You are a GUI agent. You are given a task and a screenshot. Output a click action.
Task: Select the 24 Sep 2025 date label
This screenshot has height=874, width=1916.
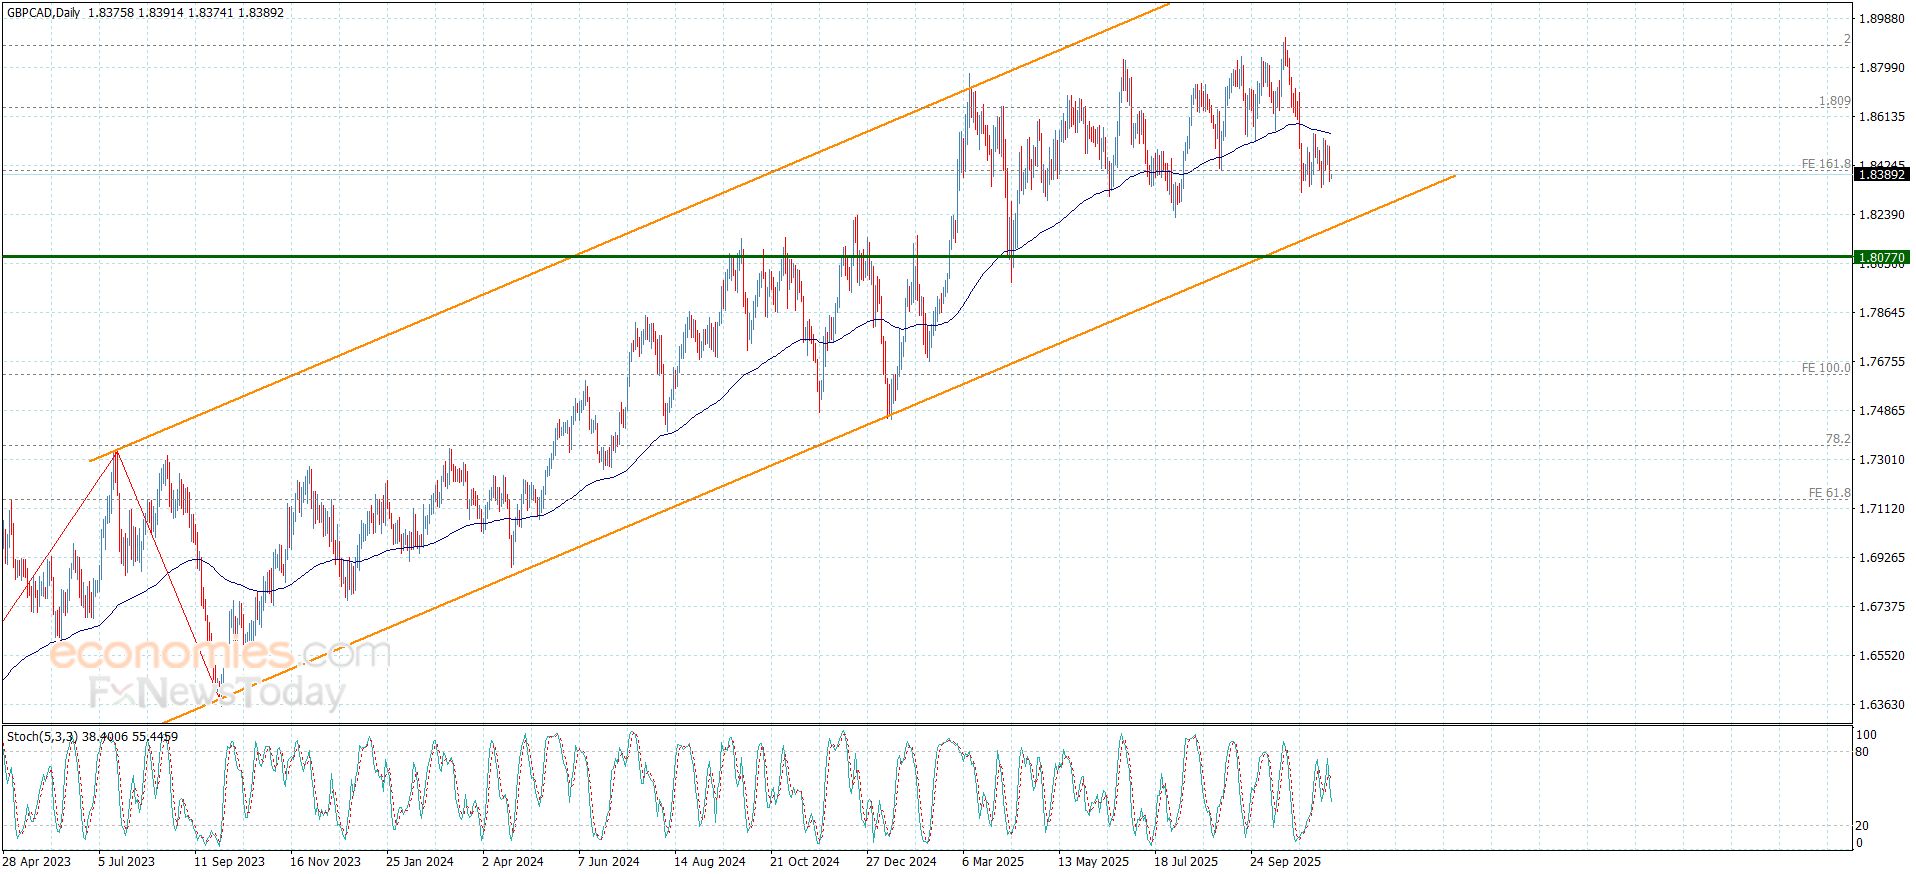tap(1285, 861)
